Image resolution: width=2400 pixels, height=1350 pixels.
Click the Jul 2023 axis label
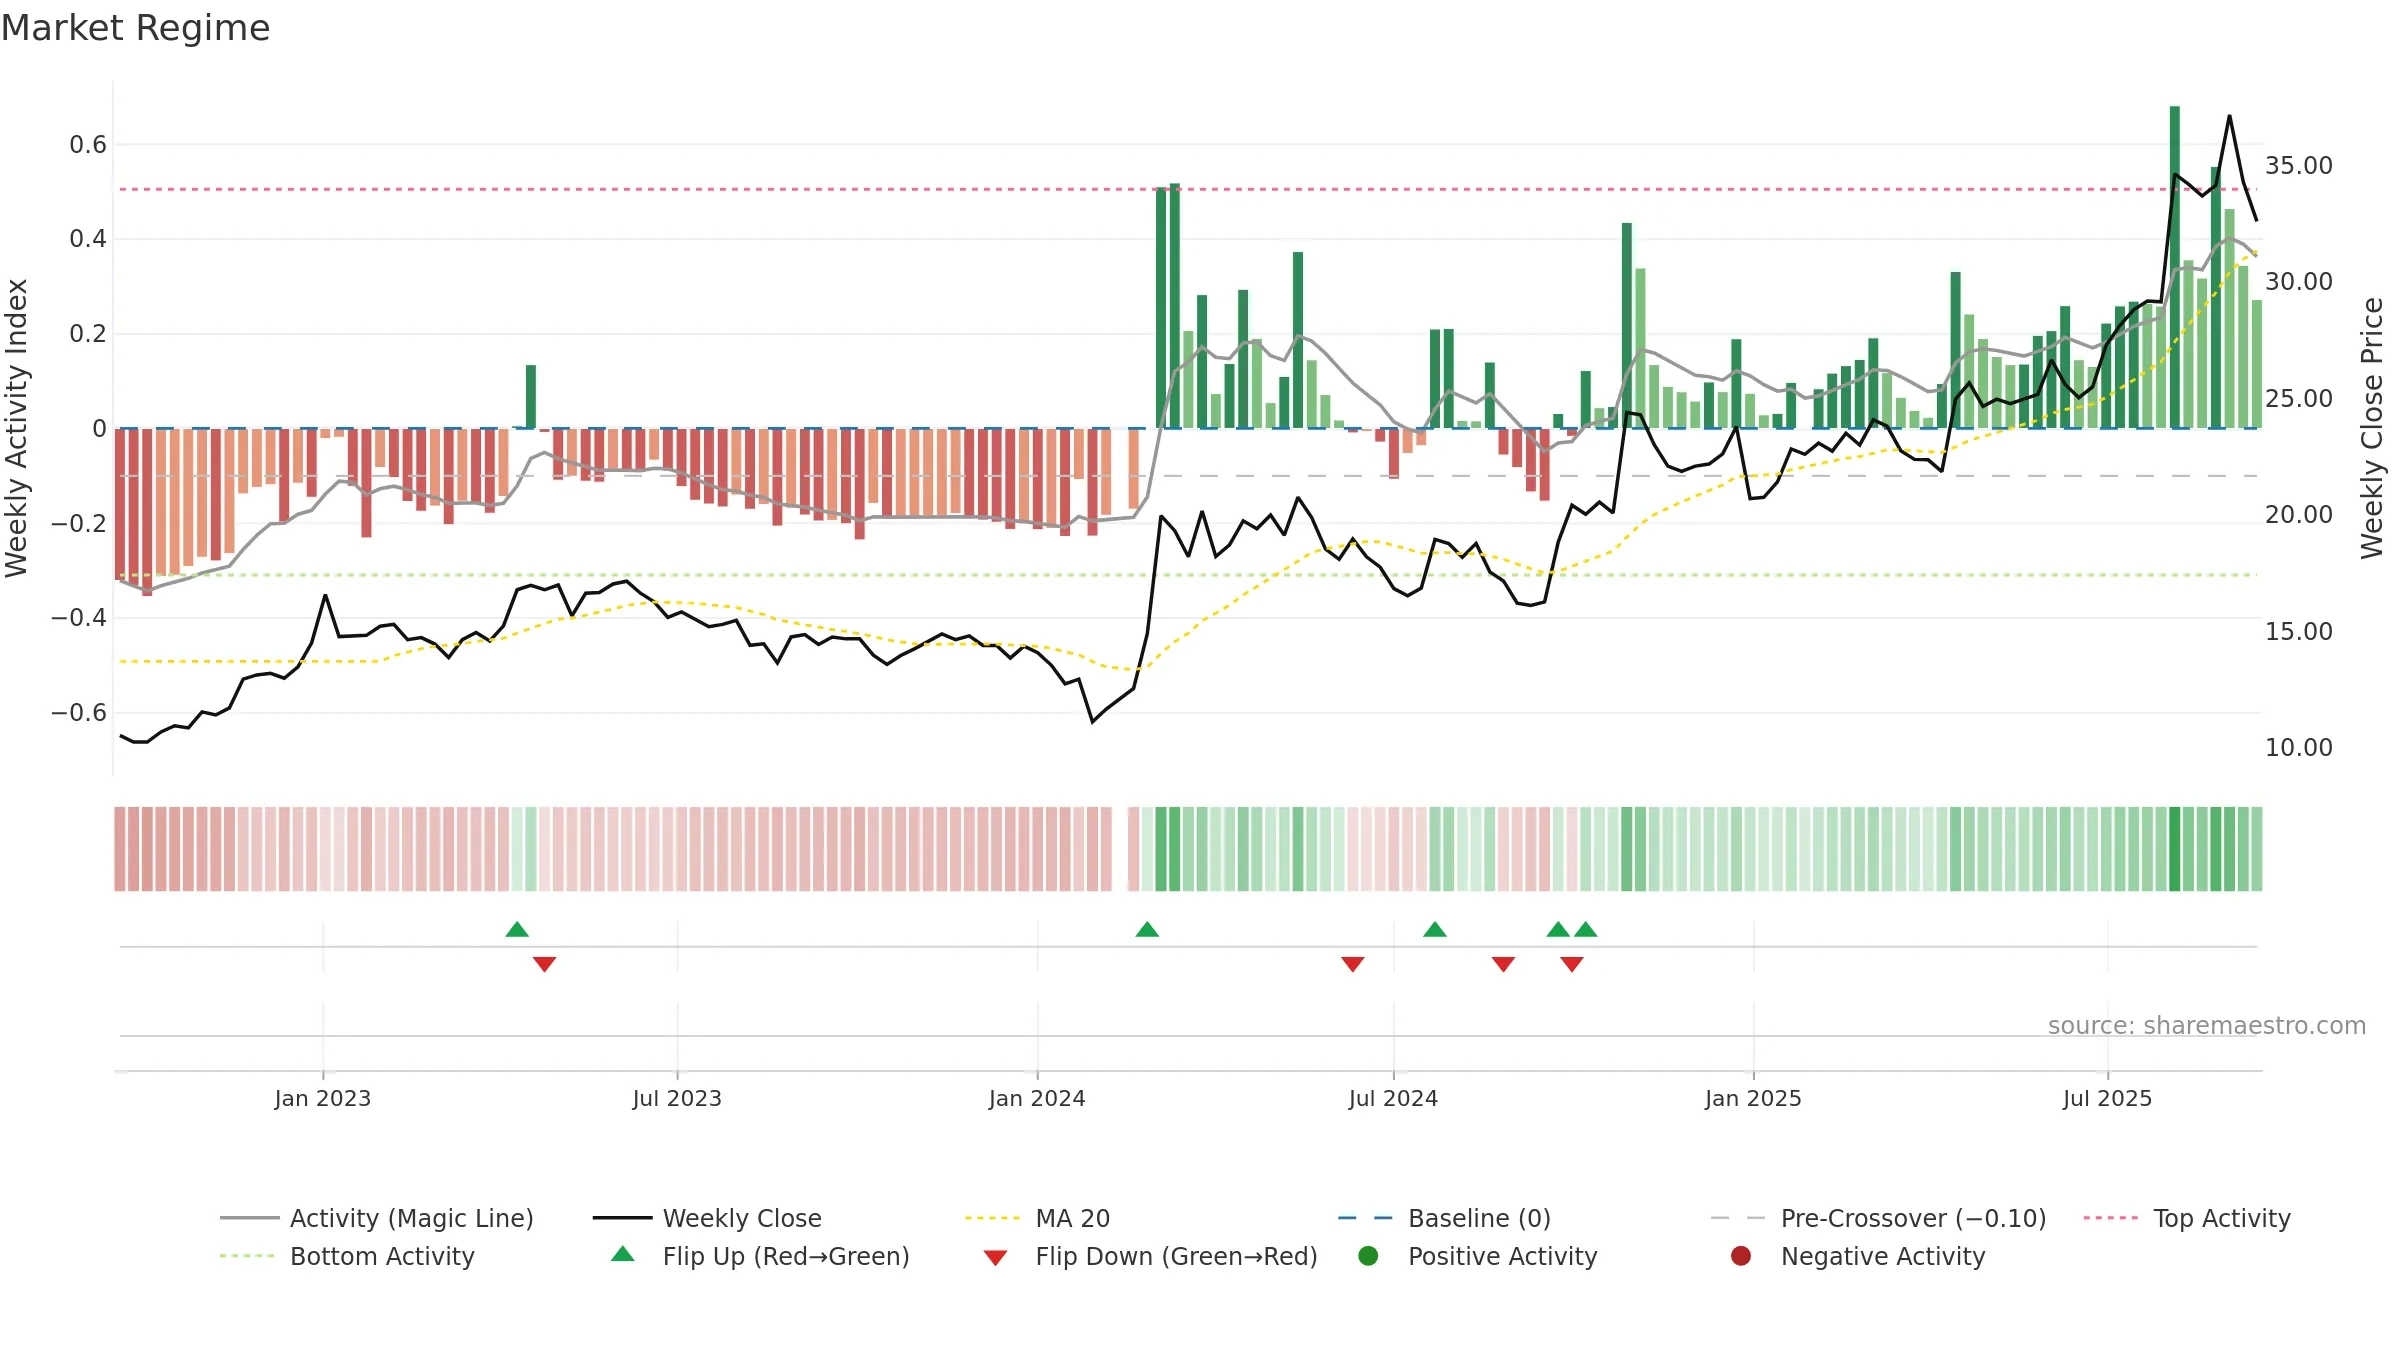677,1098
